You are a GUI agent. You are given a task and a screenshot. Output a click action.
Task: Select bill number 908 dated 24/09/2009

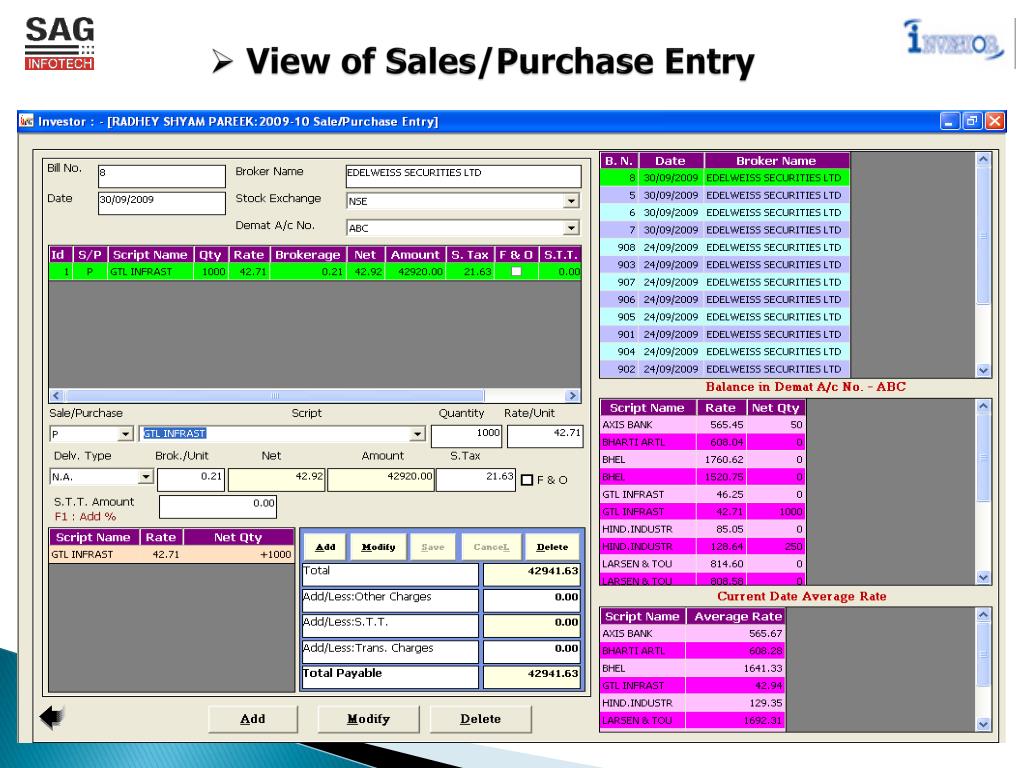(725, 248)
